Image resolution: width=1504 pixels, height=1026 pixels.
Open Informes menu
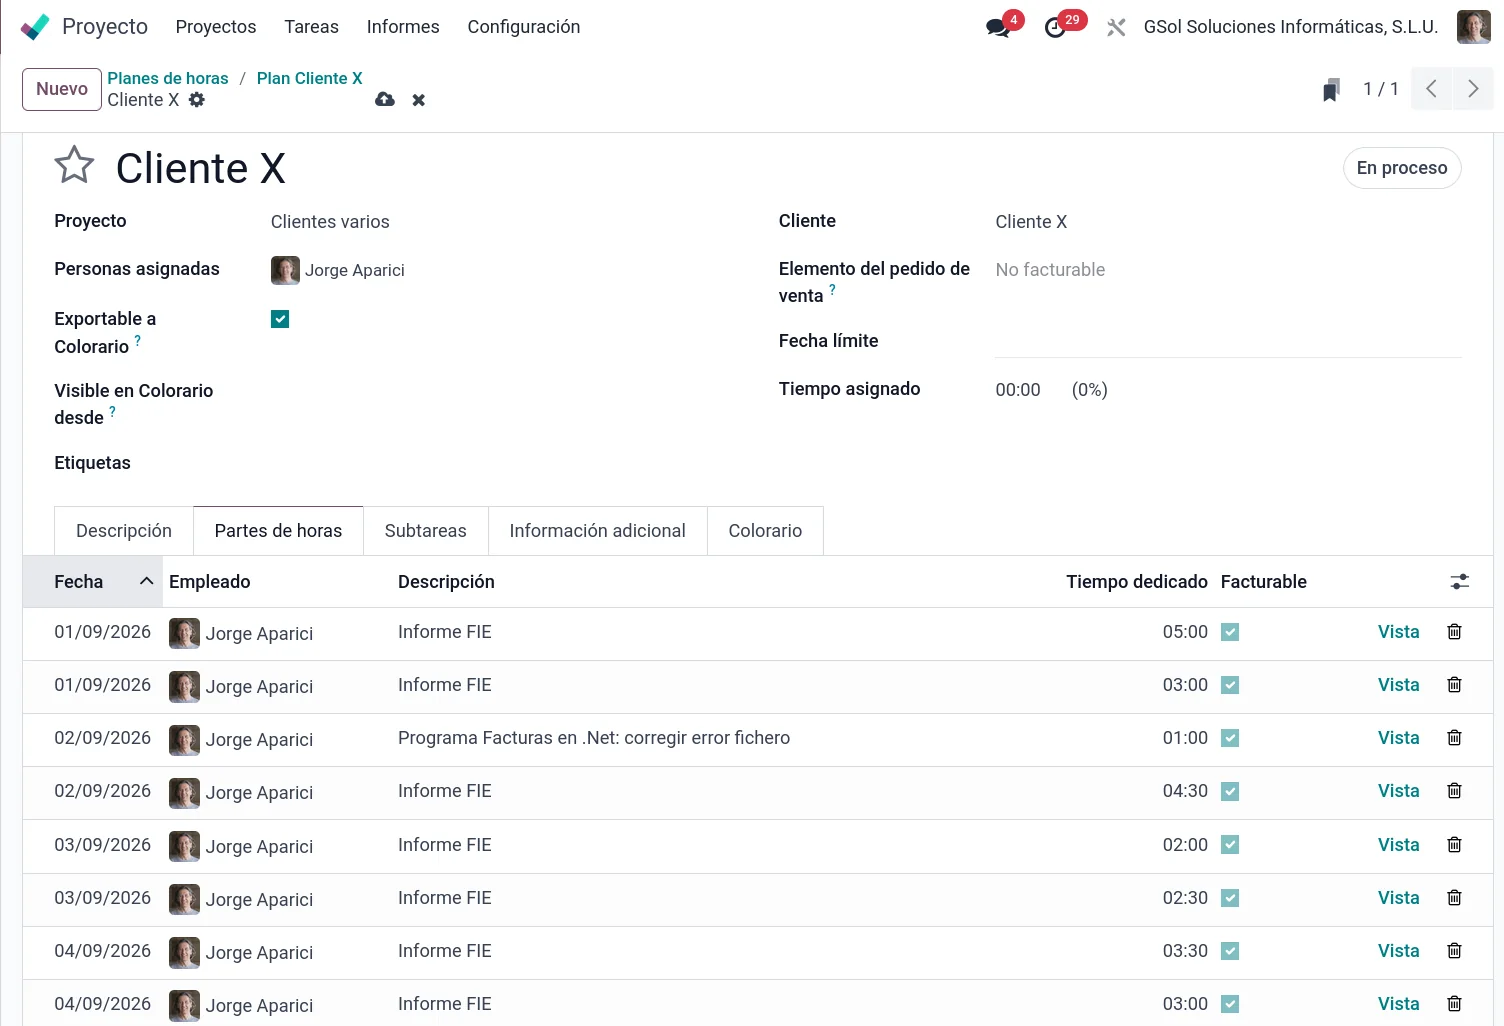[x=403, y=27]
